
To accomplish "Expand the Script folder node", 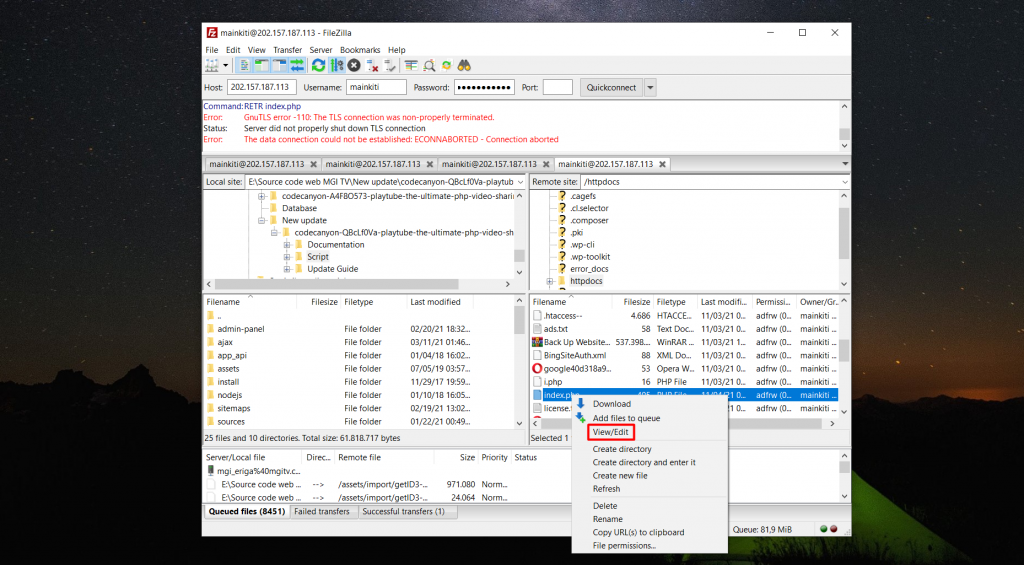I will click(x=287, y=257).
